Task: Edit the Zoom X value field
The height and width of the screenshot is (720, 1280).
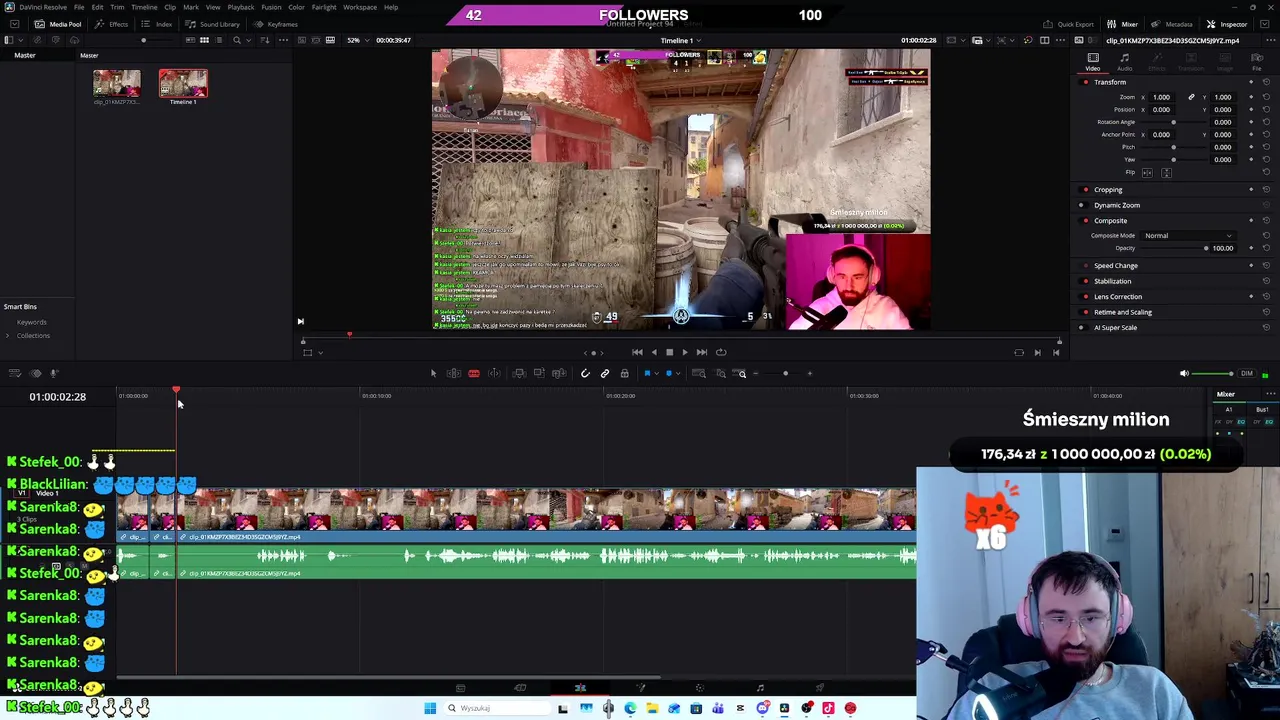Action: (x=1162, y=97)
